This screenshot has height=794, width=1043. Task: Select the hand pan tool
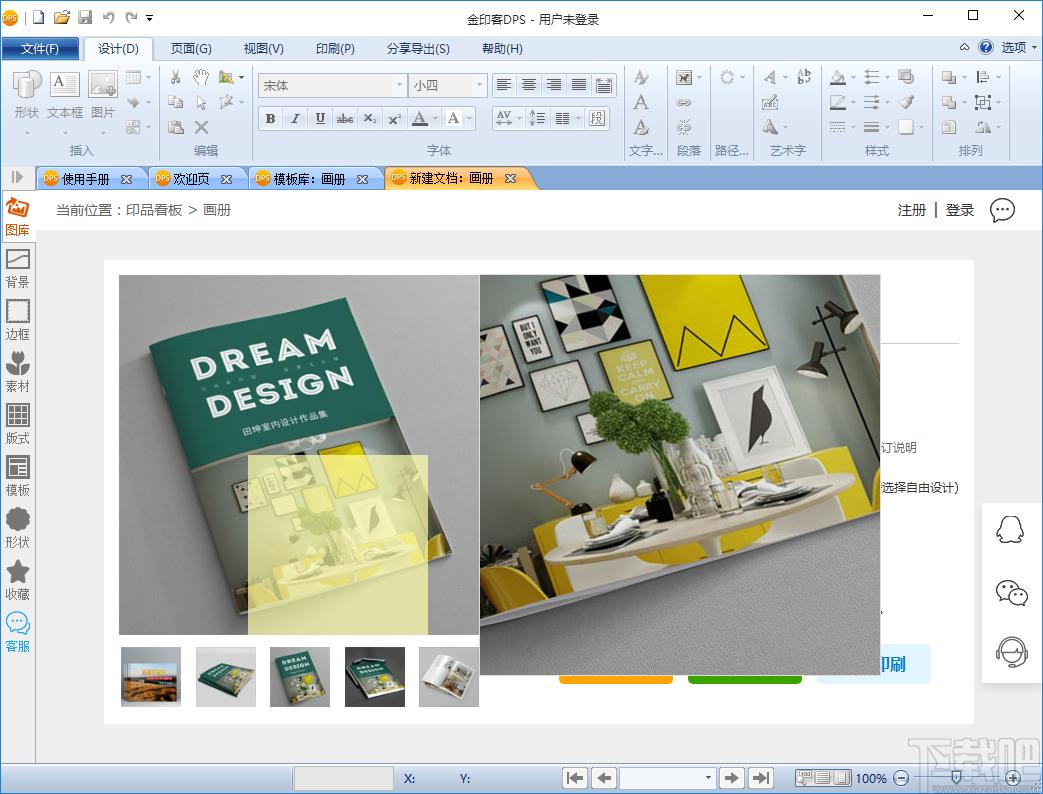pyautogui.click(x=201, y=77)
